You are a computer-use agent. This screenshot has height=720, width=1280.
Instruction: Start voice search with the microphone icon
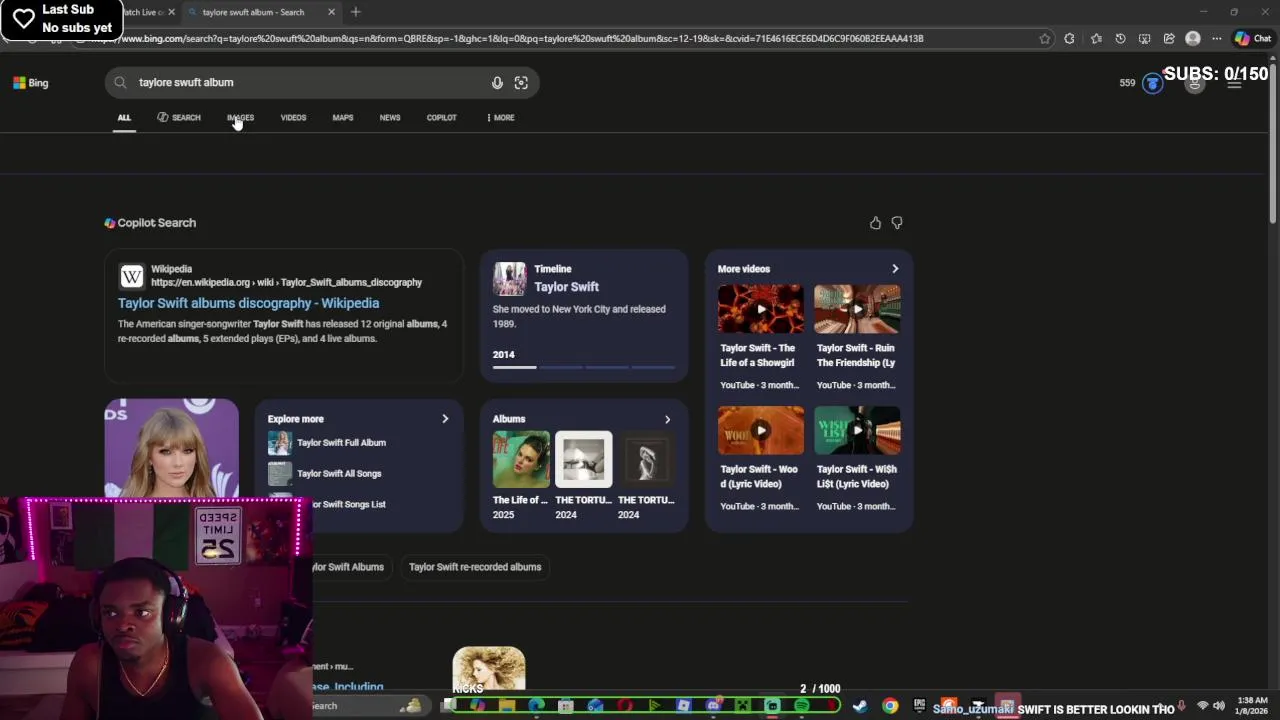pos(497,83)
